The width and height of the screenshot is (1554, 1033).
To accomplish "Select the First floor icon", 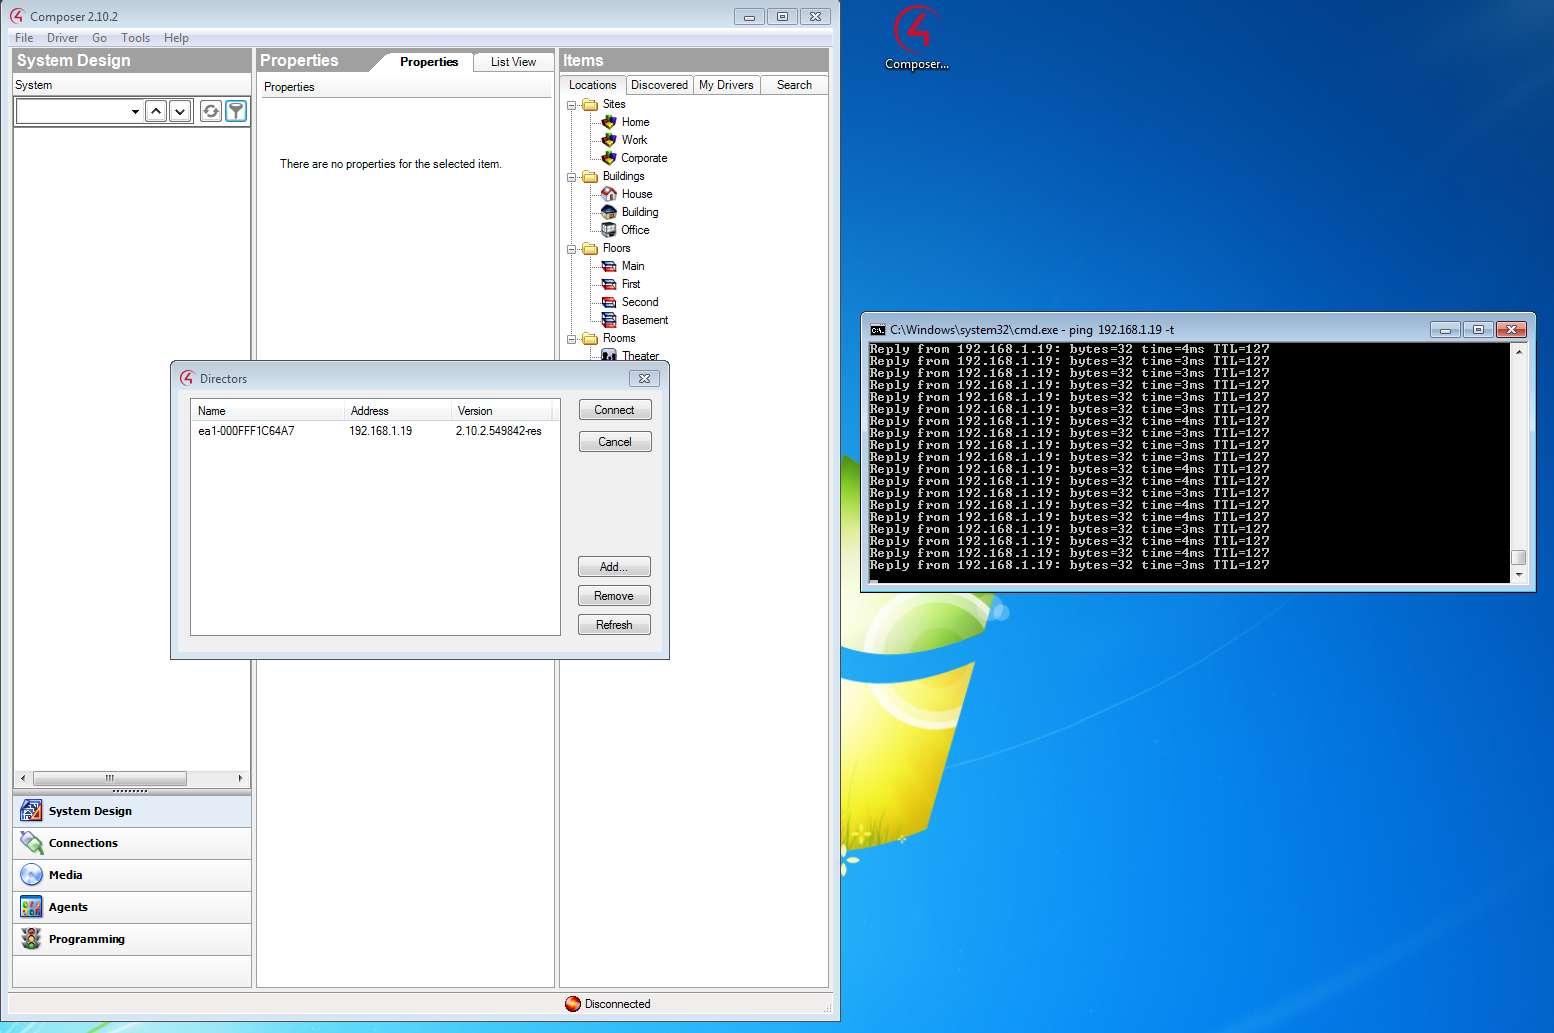I will 608,284.
